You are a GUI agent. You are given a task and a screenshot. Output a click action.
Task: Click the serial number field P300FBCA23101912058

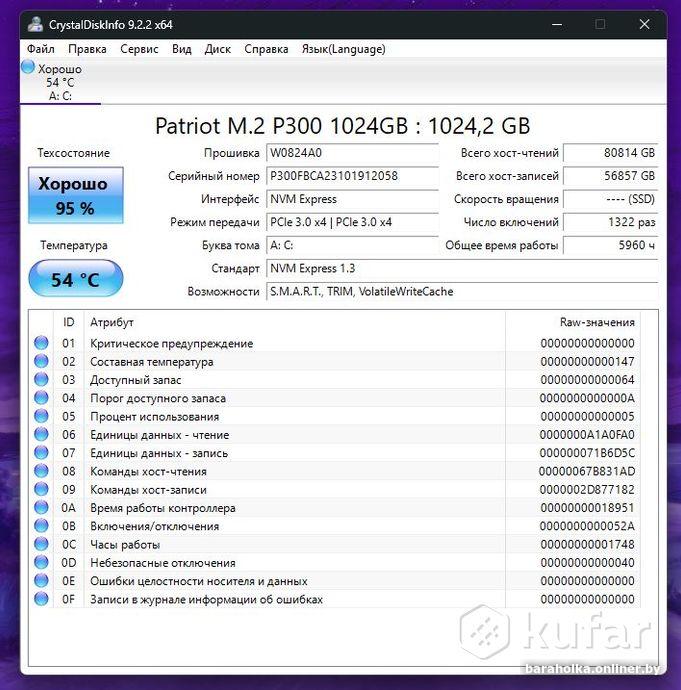(x=352, y=176)
